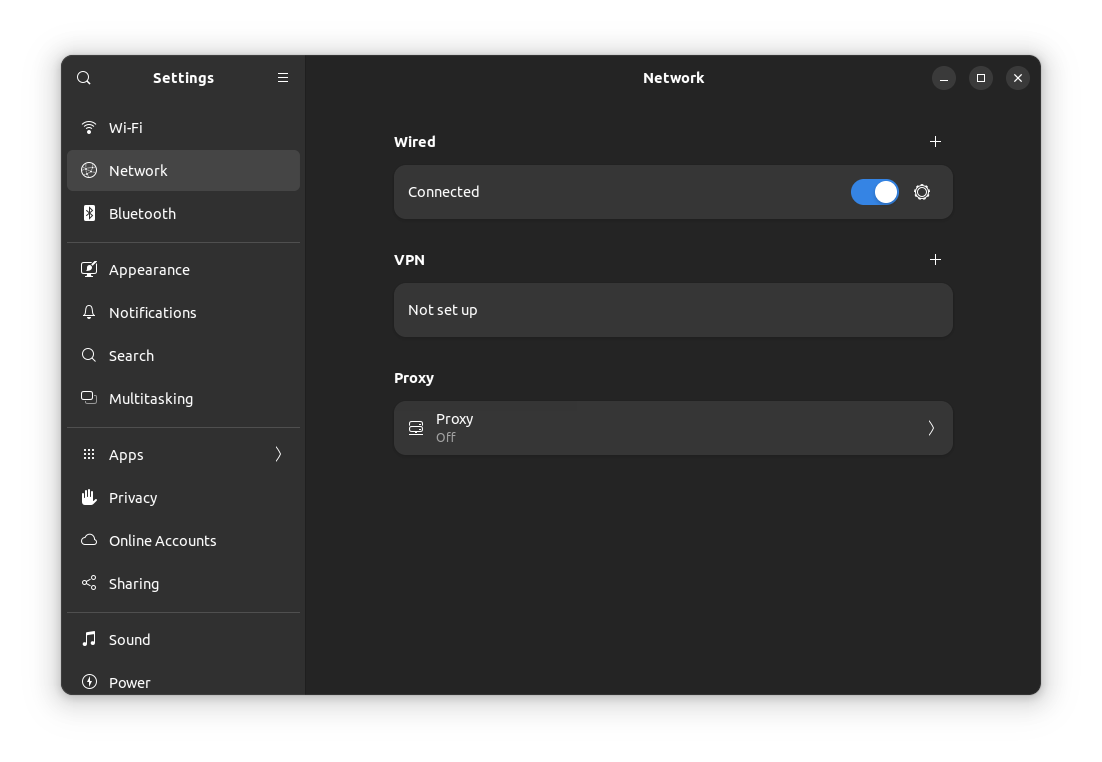Open Proxy settings via right chevron
Screen dimensions: 1102x762
931,428
